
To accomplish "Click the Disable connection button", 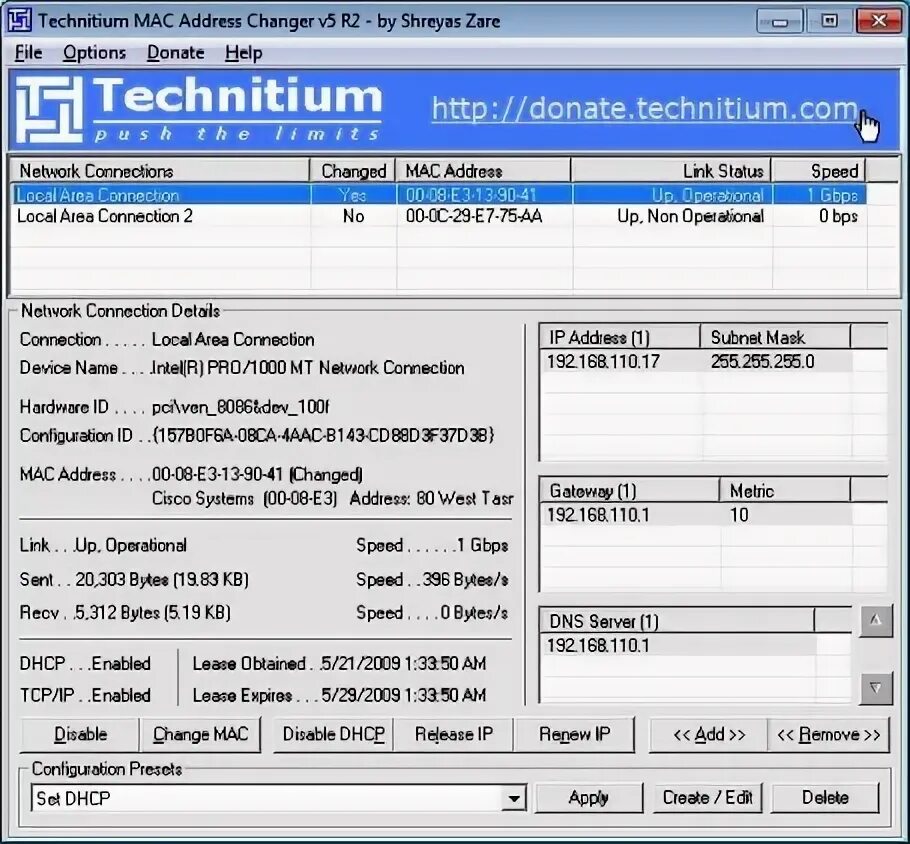I will tap(80, 734).
